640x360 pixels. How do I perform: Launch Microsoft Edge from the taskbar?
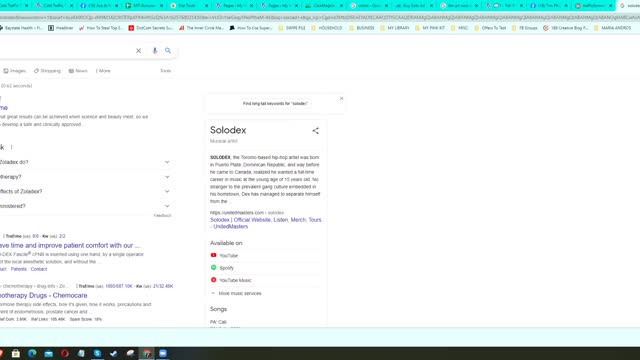(32, 353)
